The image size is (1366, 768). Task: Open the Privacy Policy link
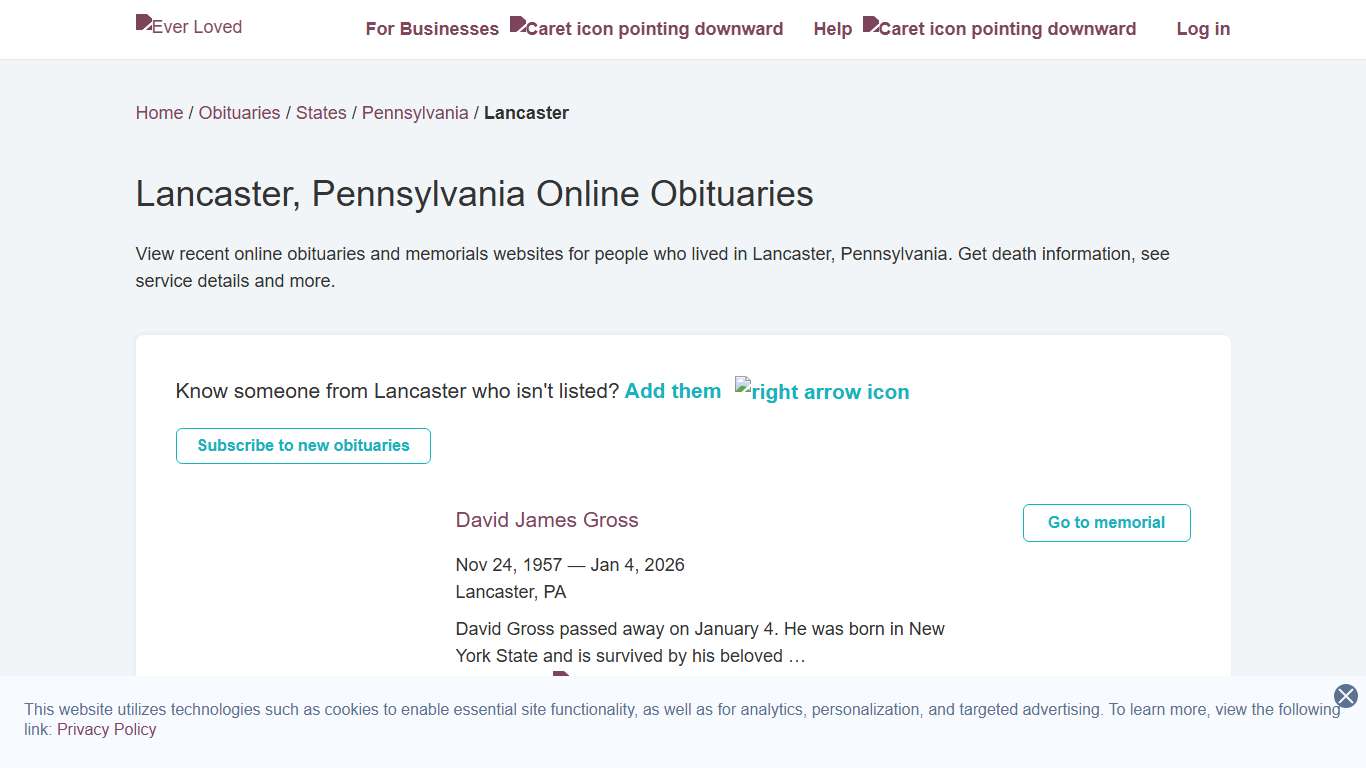(107, 729)
